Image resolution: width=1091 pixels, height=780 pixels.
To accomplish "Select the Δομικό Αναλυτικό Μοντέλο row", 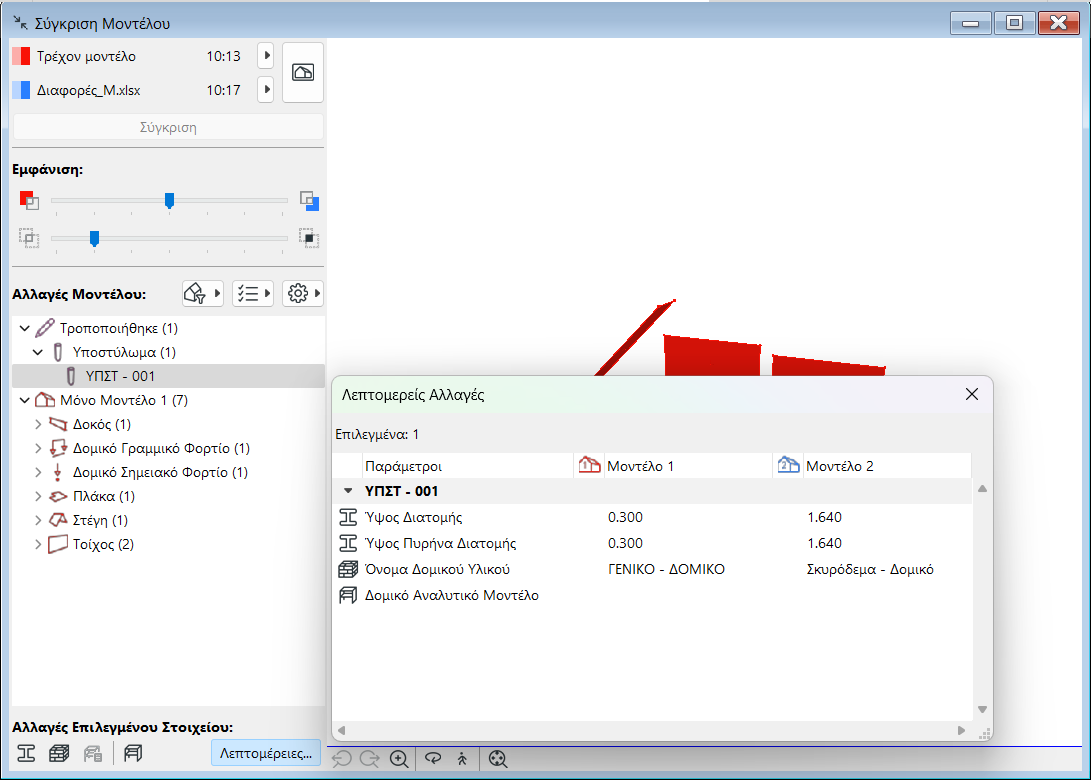I will 653,596.
